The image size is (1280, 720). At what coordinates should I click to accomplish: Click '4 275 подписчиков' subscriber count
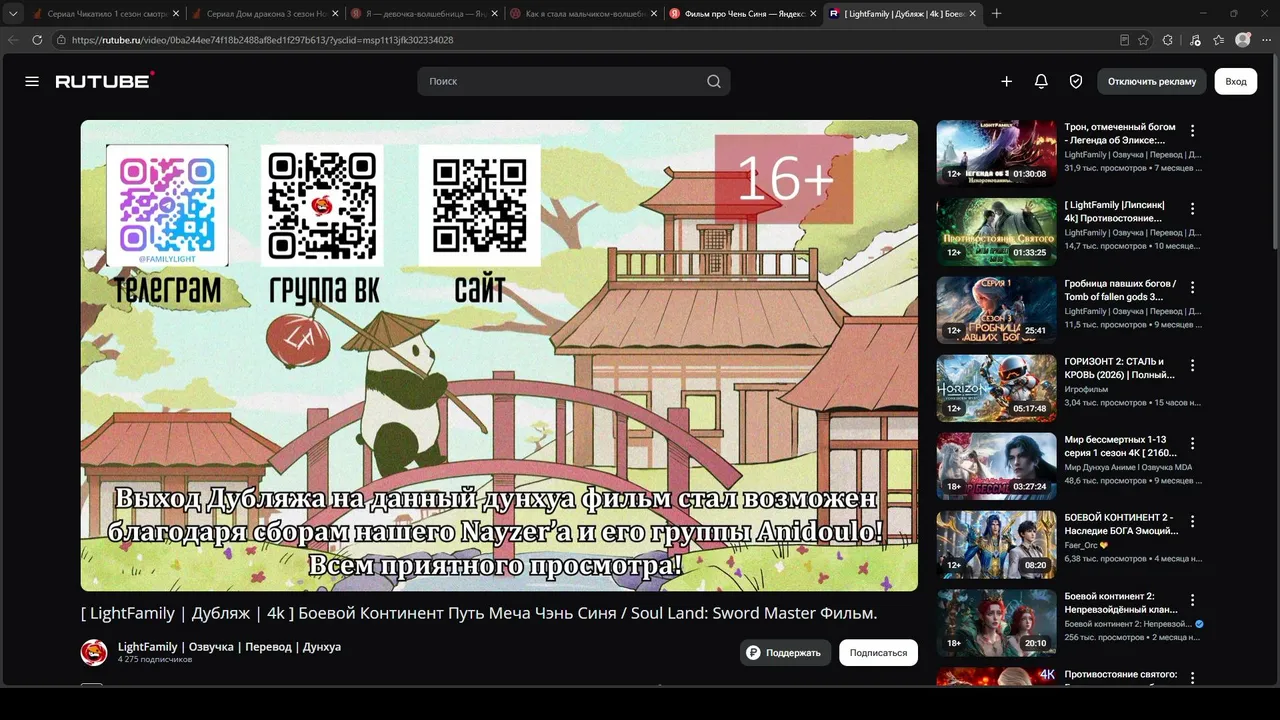[155, 660]
